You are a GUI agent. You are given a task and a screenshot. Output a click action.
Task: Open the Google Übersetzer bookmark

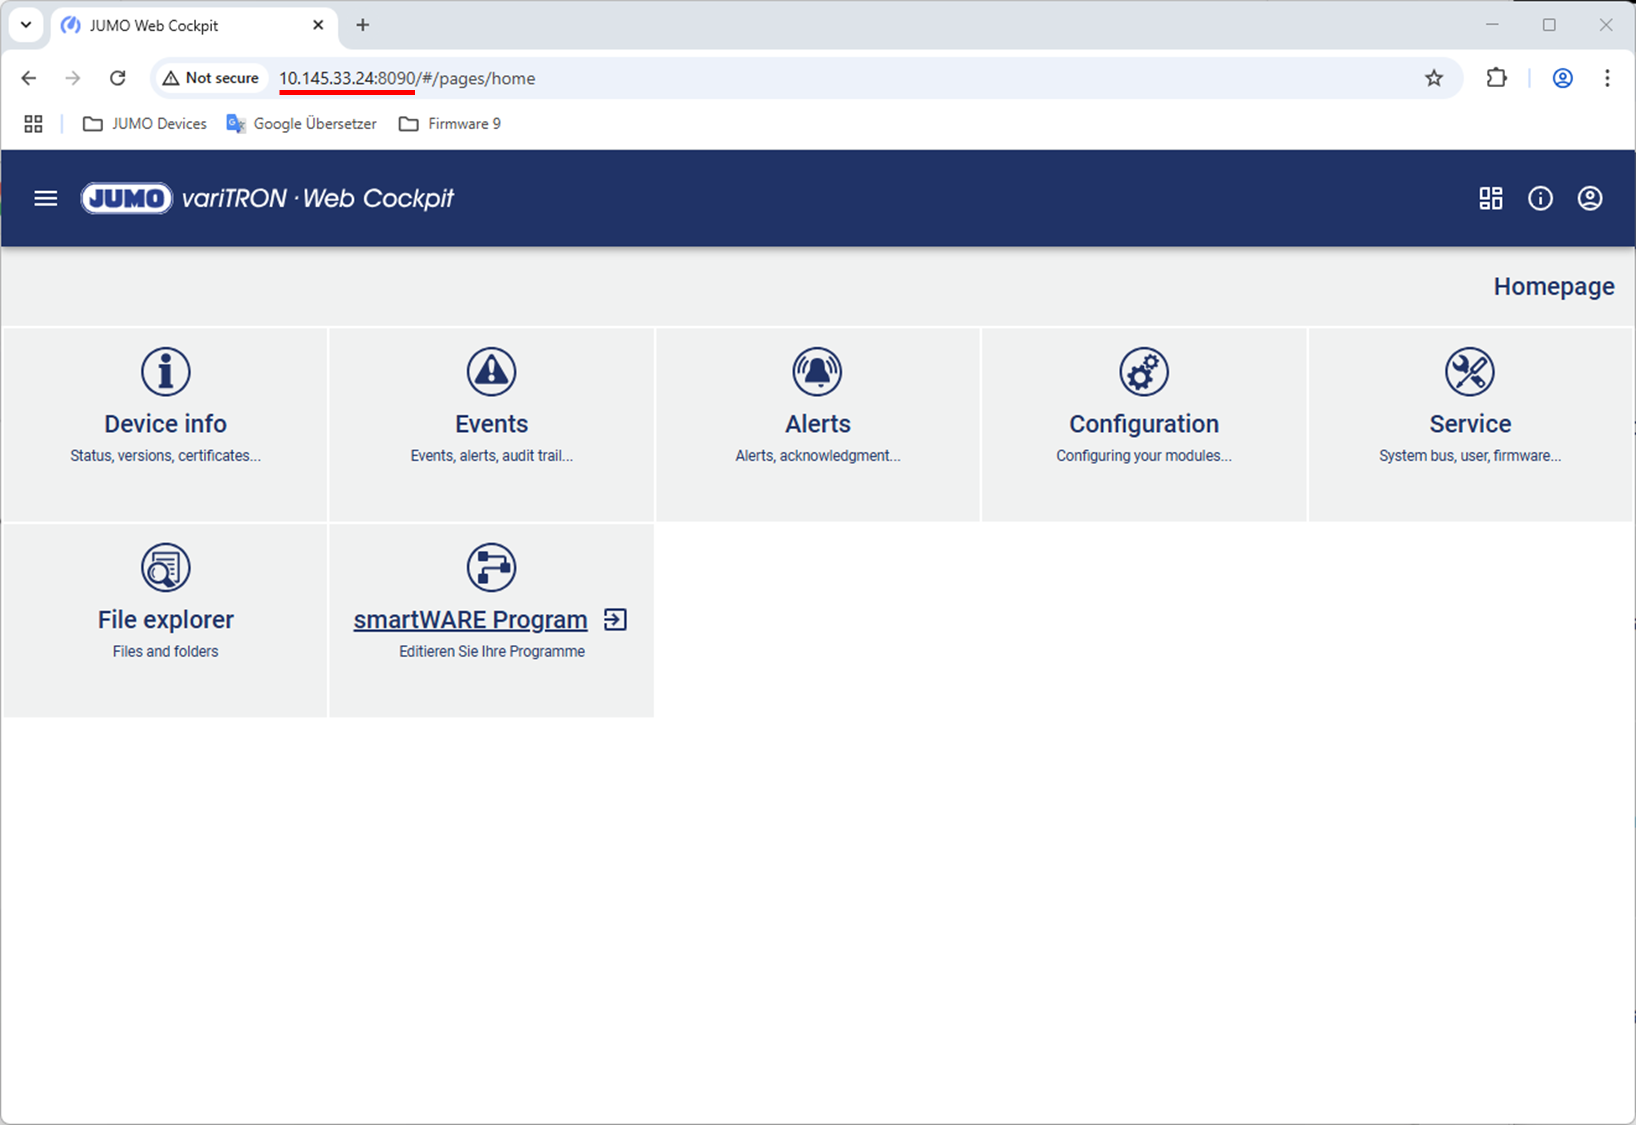pos(302,124)
